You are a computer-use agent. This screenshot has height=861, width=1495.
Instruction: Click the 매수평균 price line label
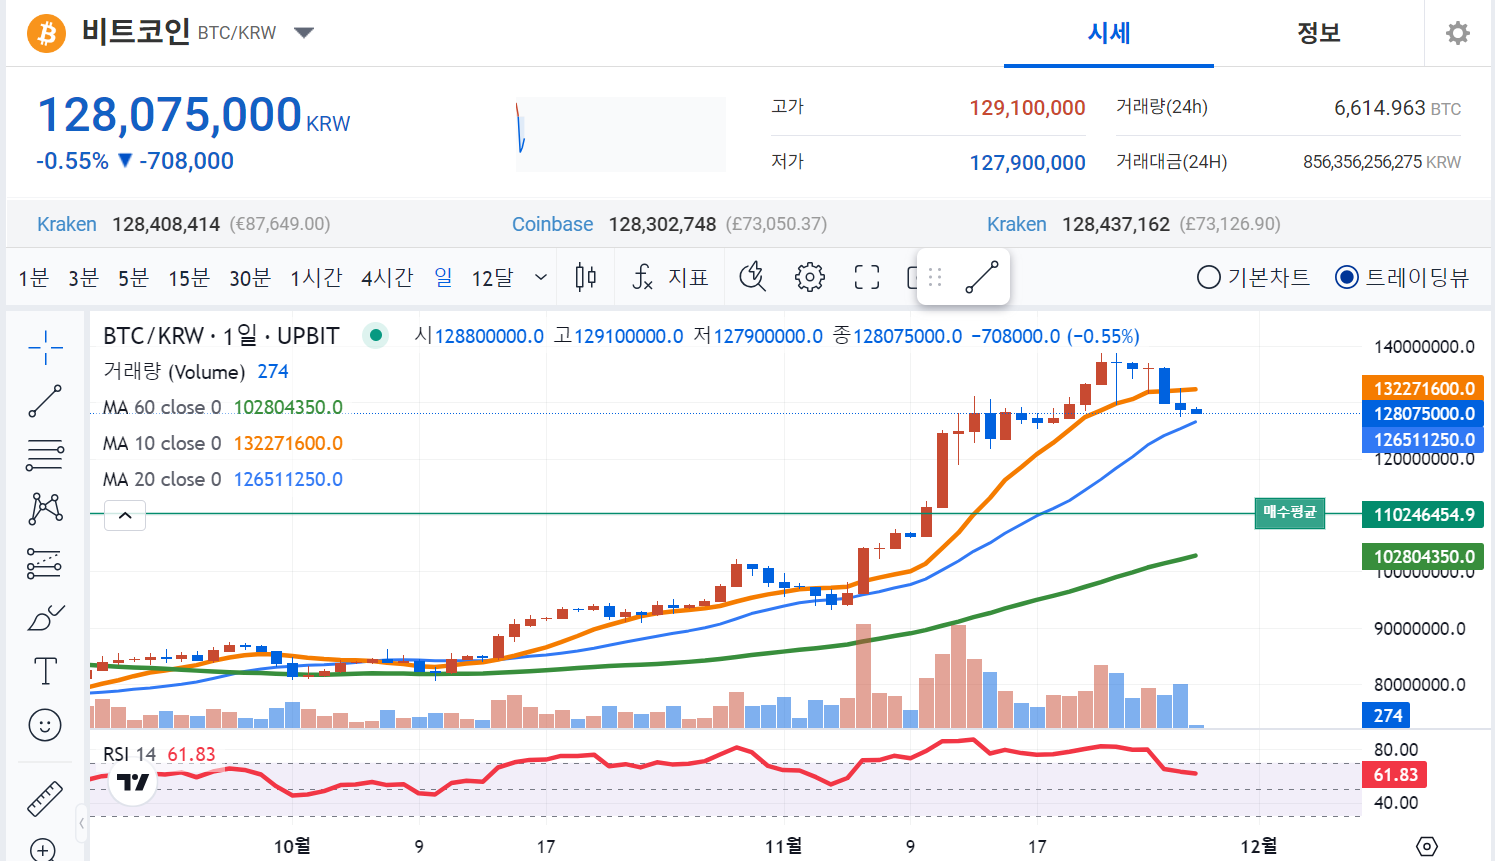click(1290, 513)
